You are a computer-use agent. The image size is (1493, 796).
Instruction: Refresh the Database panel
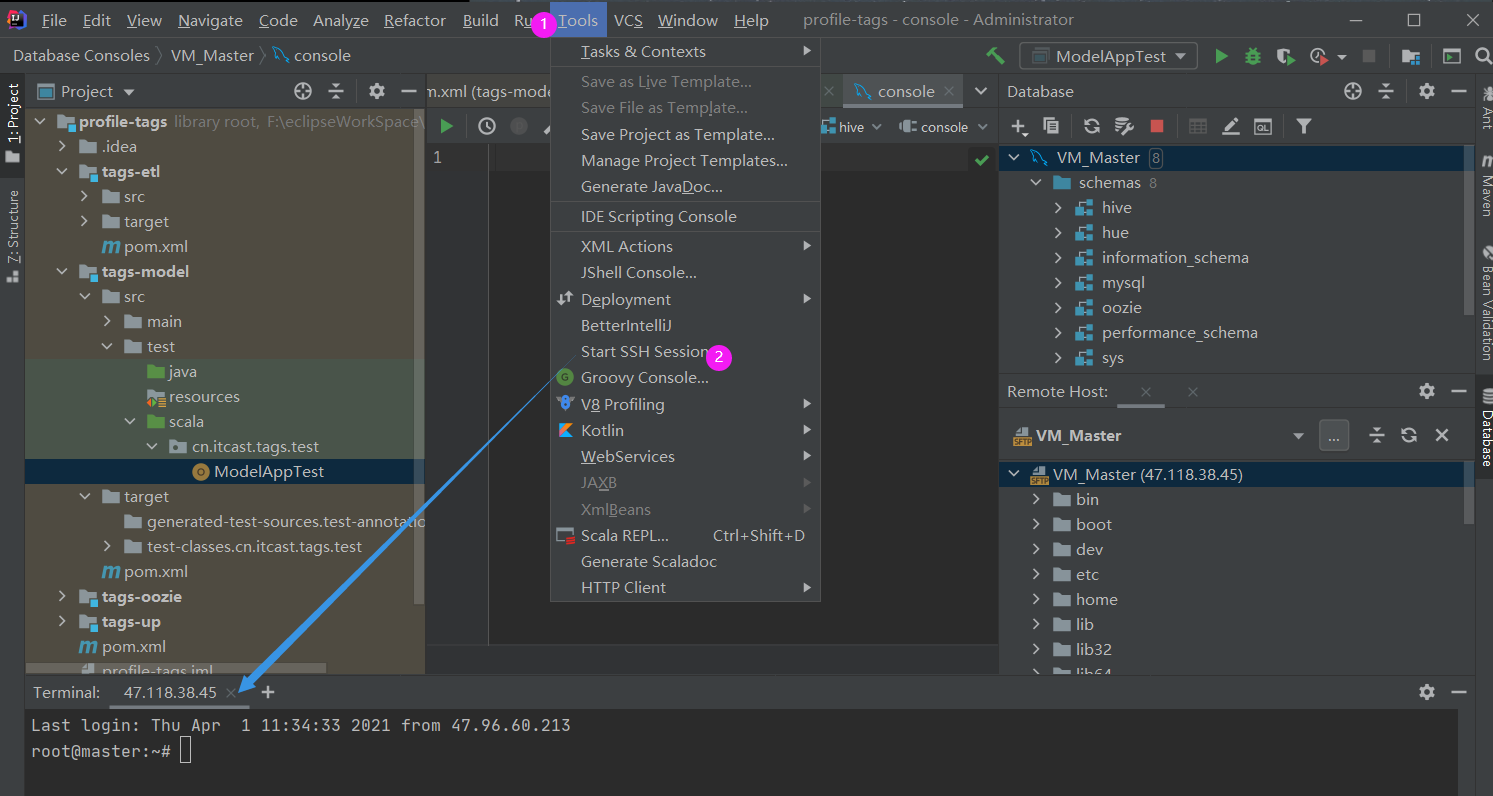1092,126
